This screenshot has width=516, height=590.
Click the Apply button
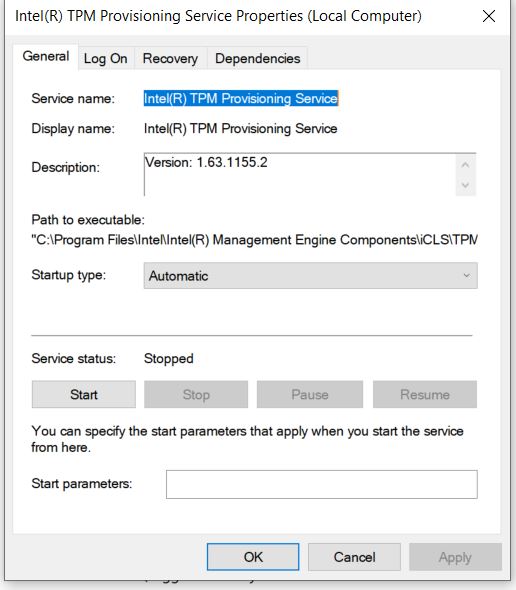[455, 557]
